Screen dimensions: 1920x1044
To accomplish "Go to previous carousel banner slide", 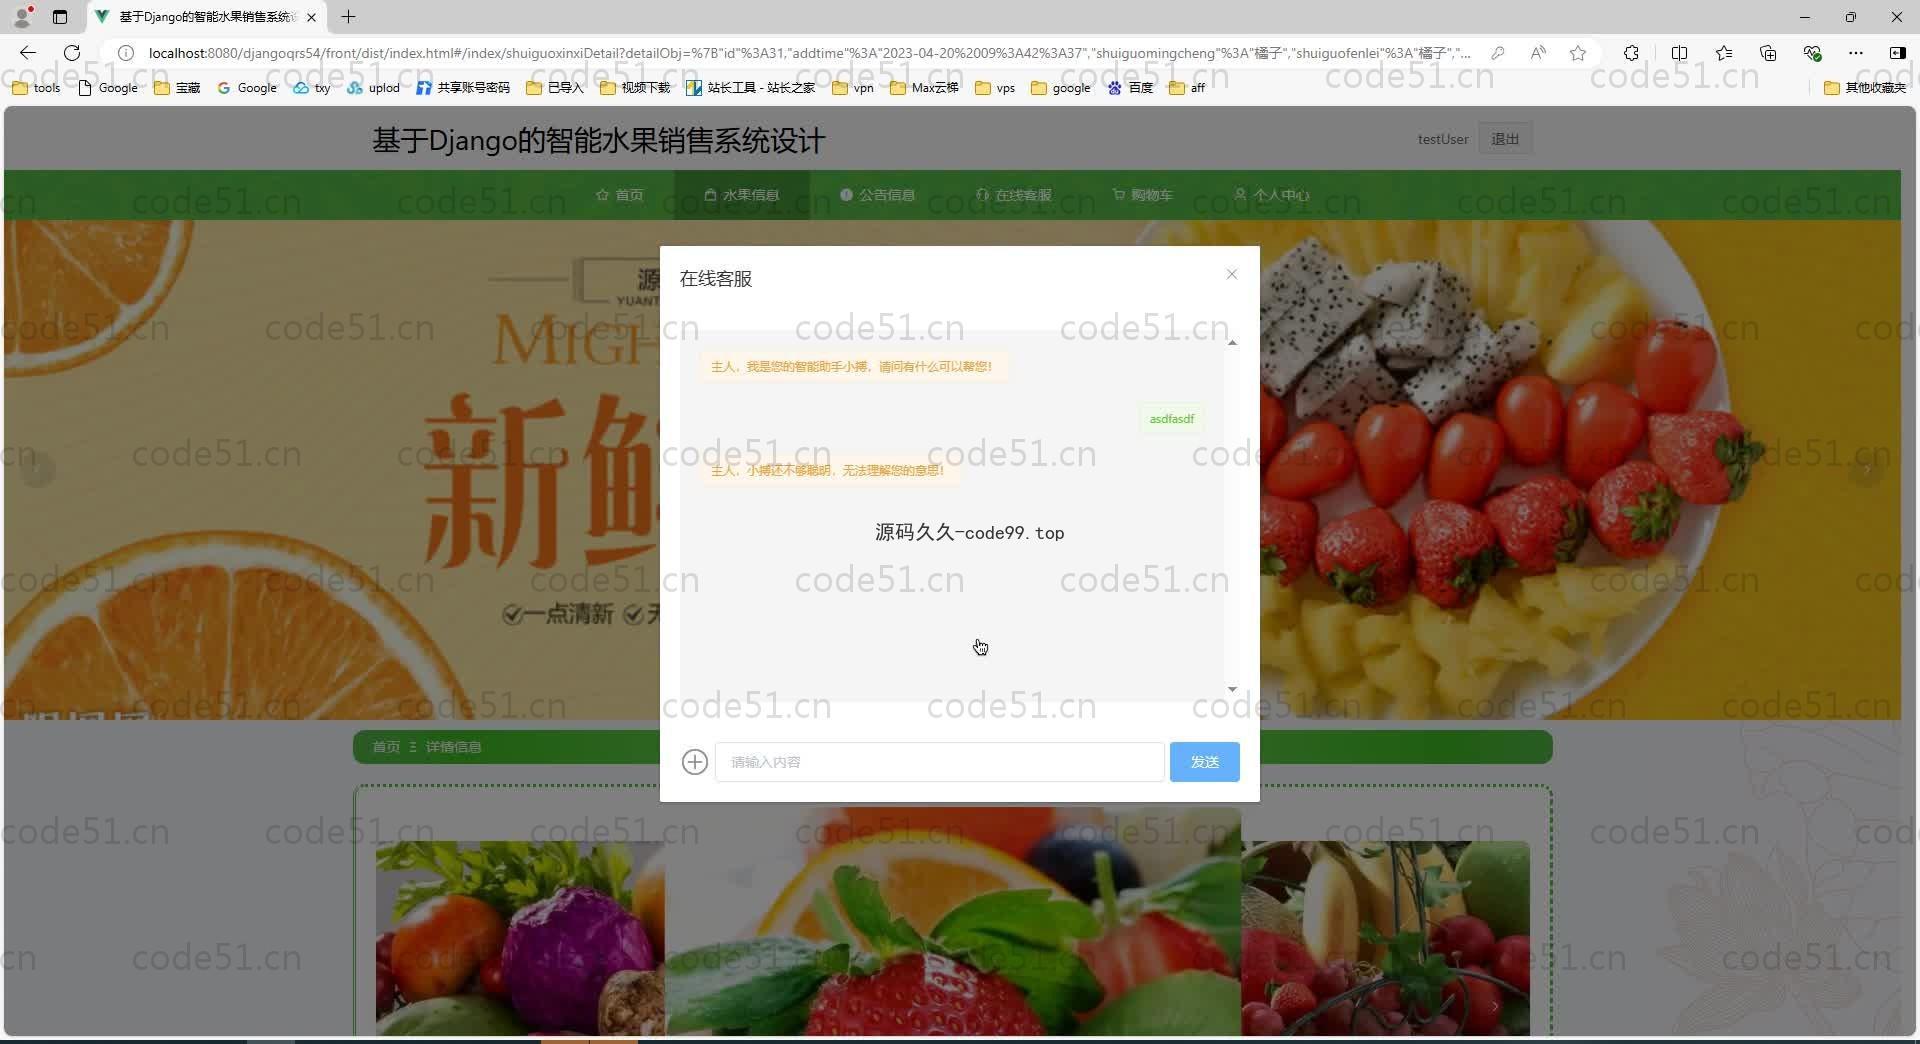I will [x=37, y=468].
